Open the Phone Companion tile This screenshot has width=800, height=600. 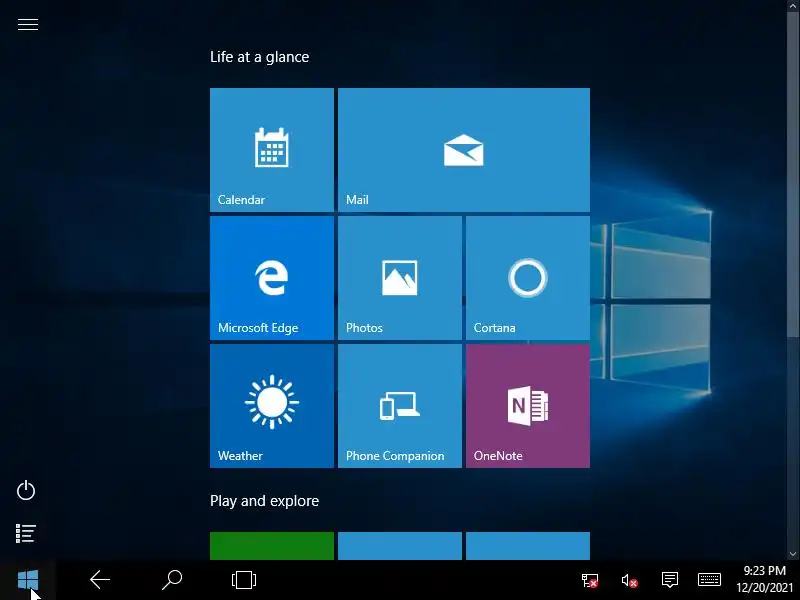click(x=400, y=406)
